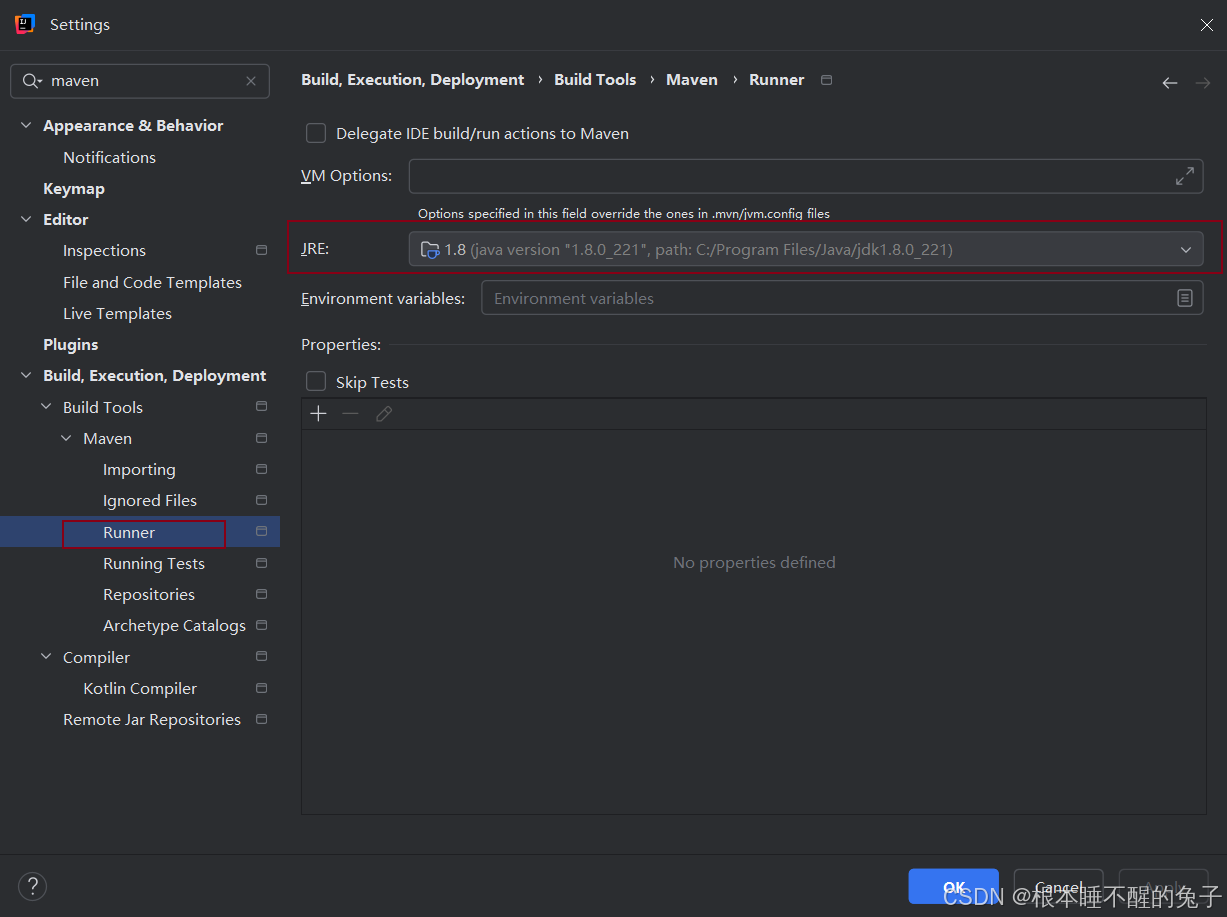Image resolution: width=1227 pixels, height=917 pixels.
Task: Click the remove property minus icon
Action: (x=350, y=413)
